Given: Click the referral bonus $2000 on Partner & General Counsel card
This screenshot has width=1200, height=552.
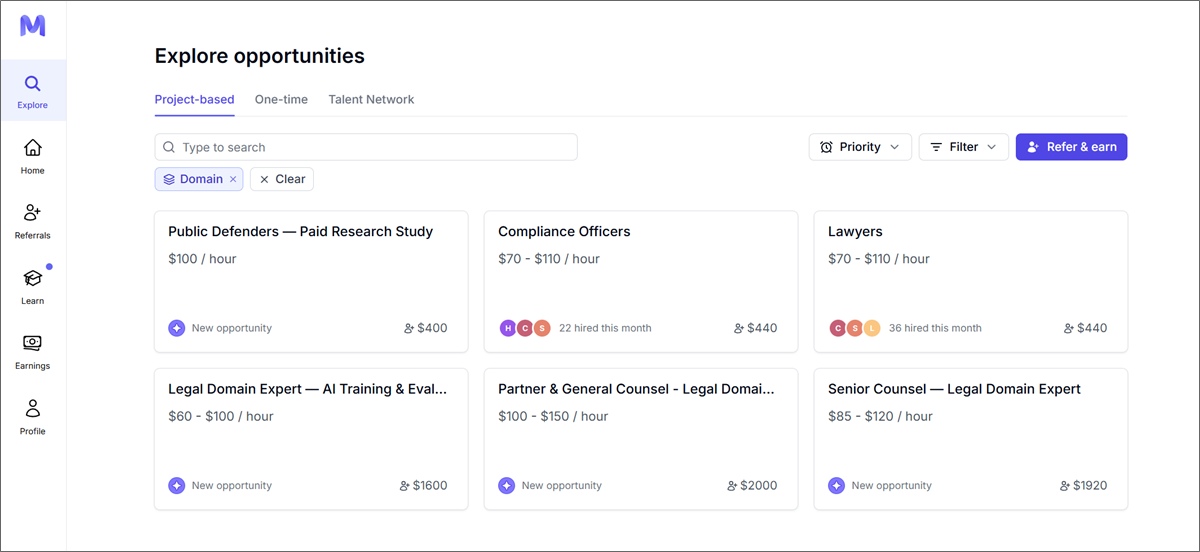Looking at the screenshot, I should [x=752, y=486].
